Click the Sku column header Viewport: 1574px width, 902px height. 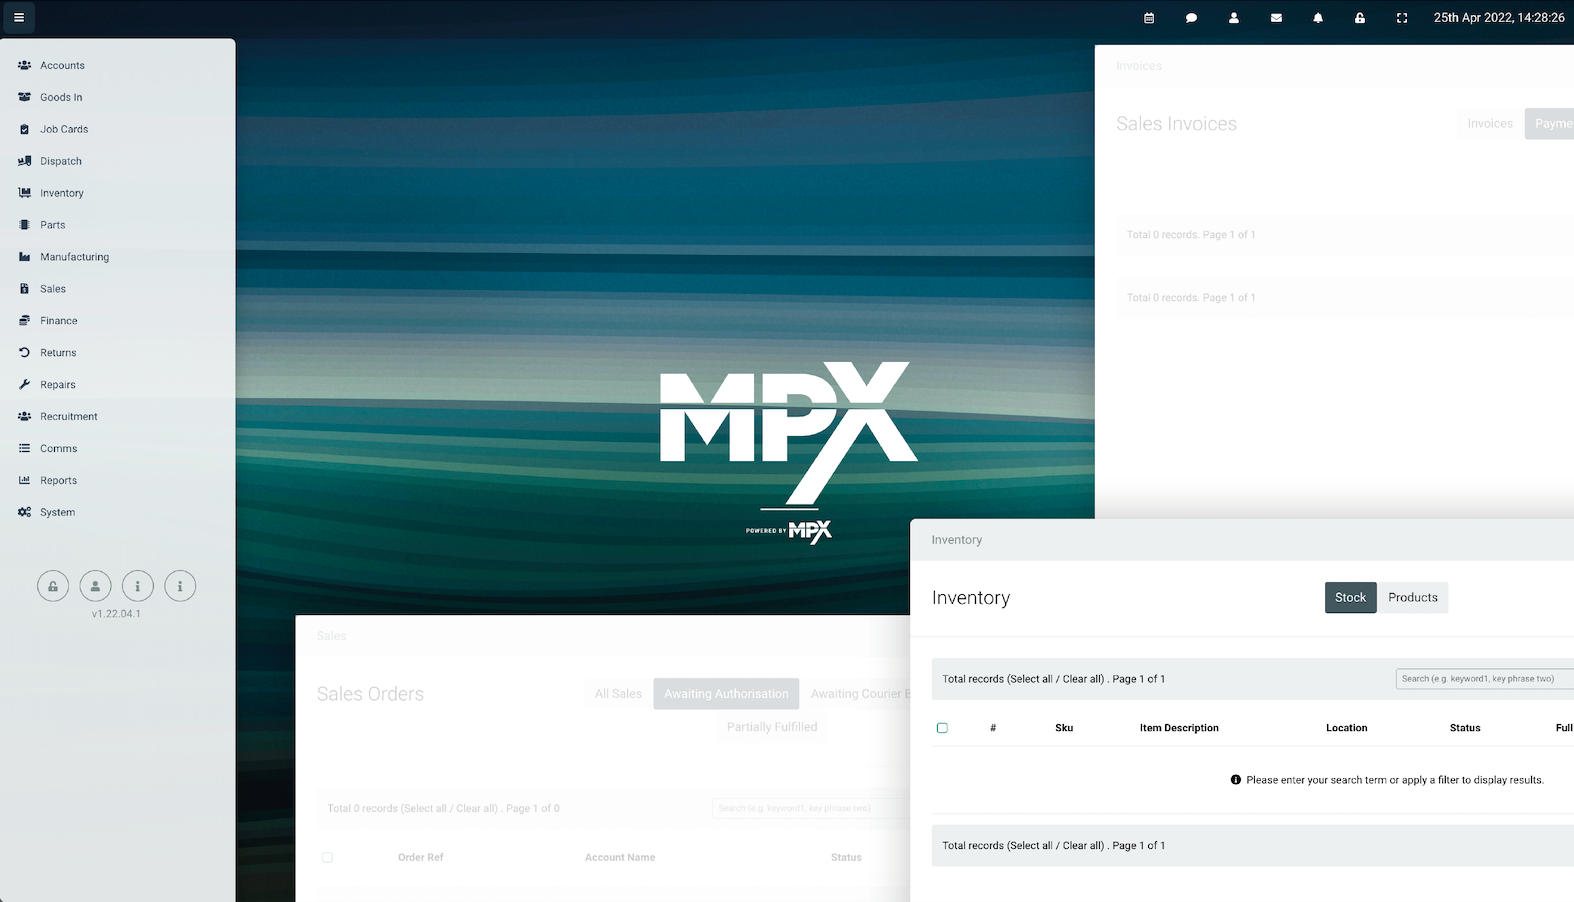[1064, 728]
